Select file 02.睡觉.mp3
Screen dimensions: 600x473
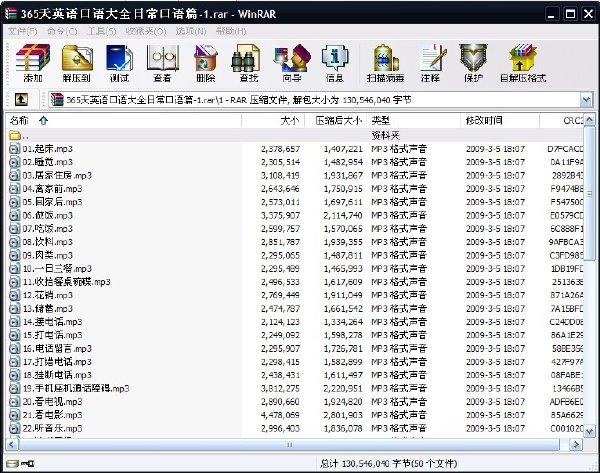(x=48, y=162)
